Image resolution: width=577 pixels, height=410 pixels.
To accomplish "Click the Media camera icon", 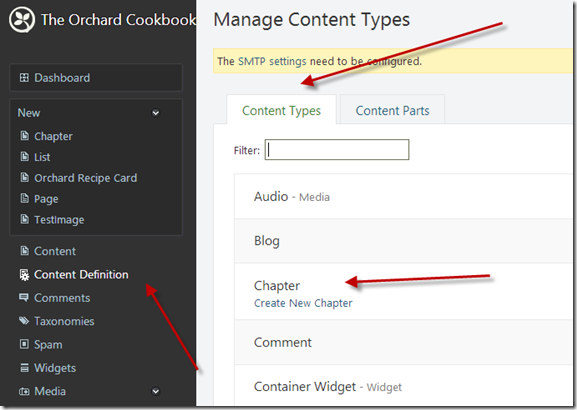I will click(24, 391).
